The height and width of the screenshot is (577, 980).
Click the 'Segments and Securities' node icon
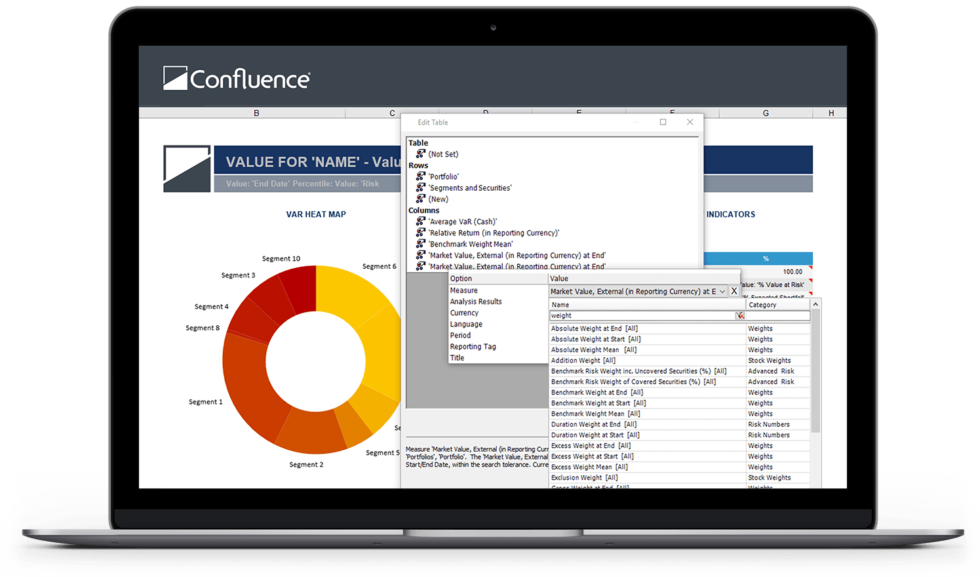tap(420, 187)
